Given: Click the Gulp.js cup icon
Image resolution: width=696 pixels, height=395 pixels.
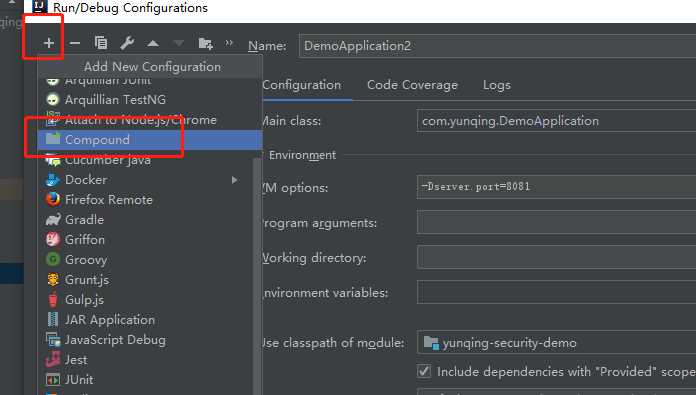Looking at the screenshot, I should [x=53, y=300].
